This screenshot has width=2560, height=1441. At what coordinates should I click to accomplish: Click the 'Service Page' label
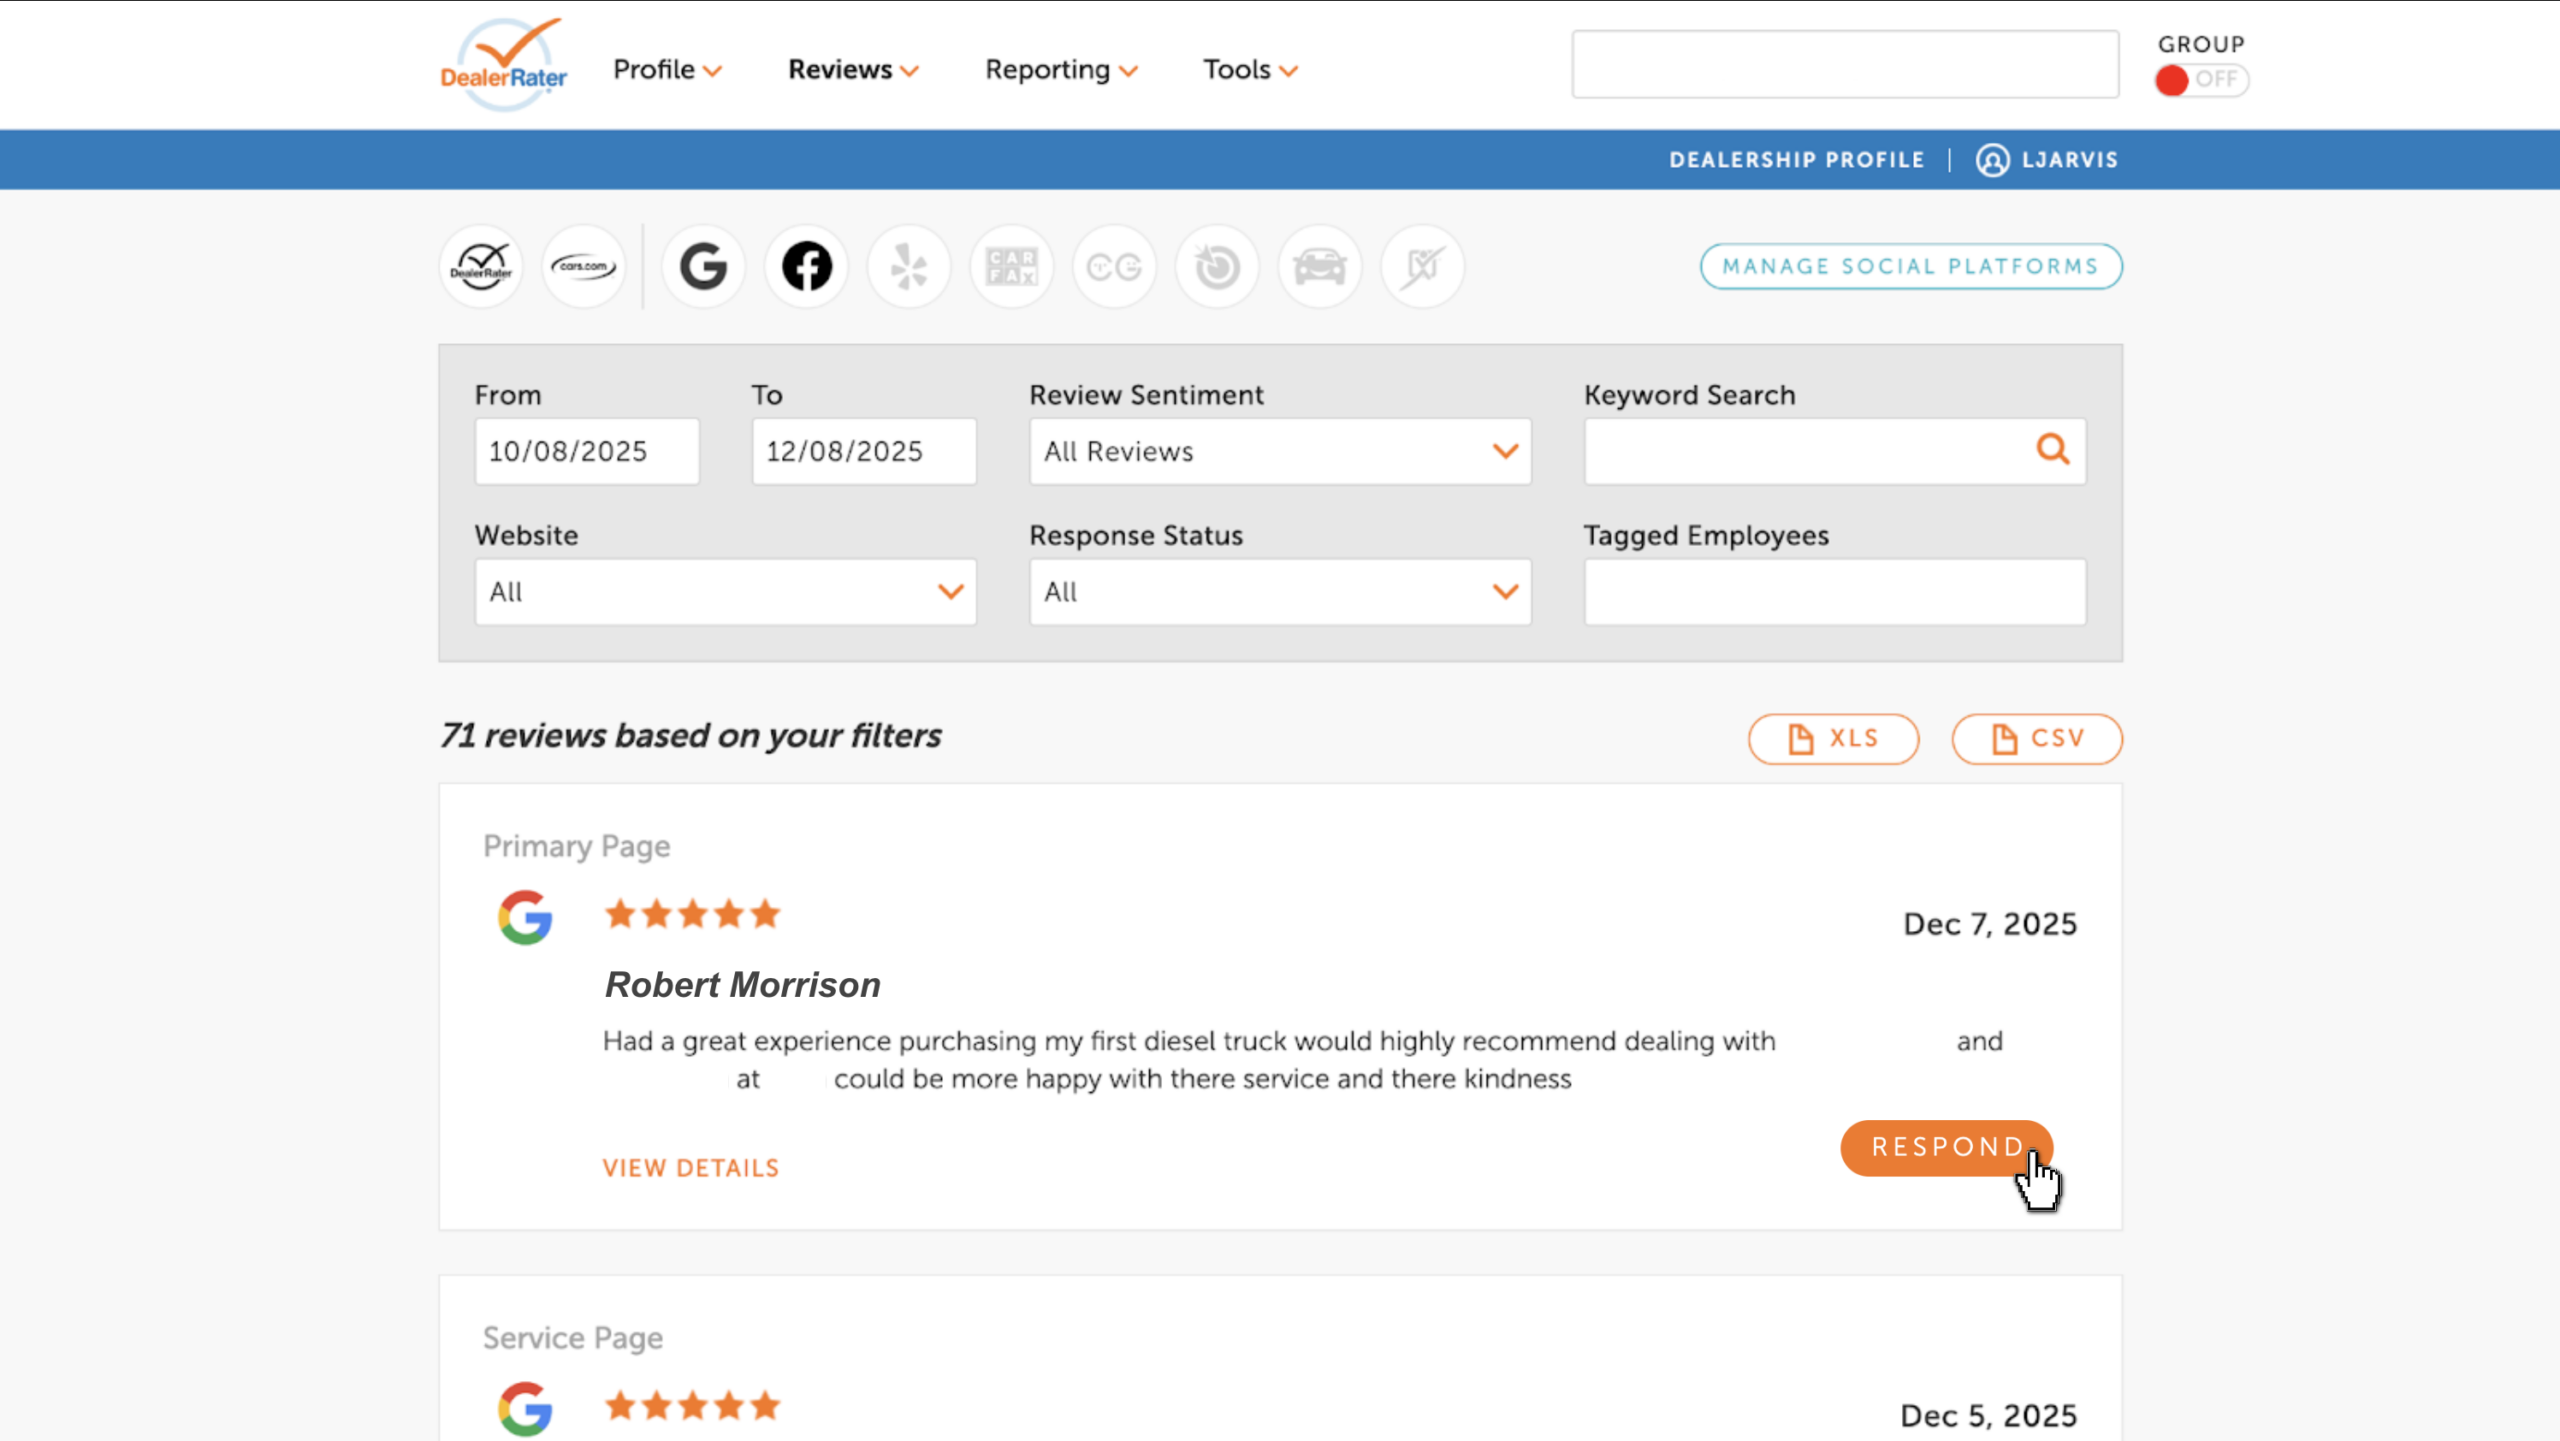pos(573,1339)
